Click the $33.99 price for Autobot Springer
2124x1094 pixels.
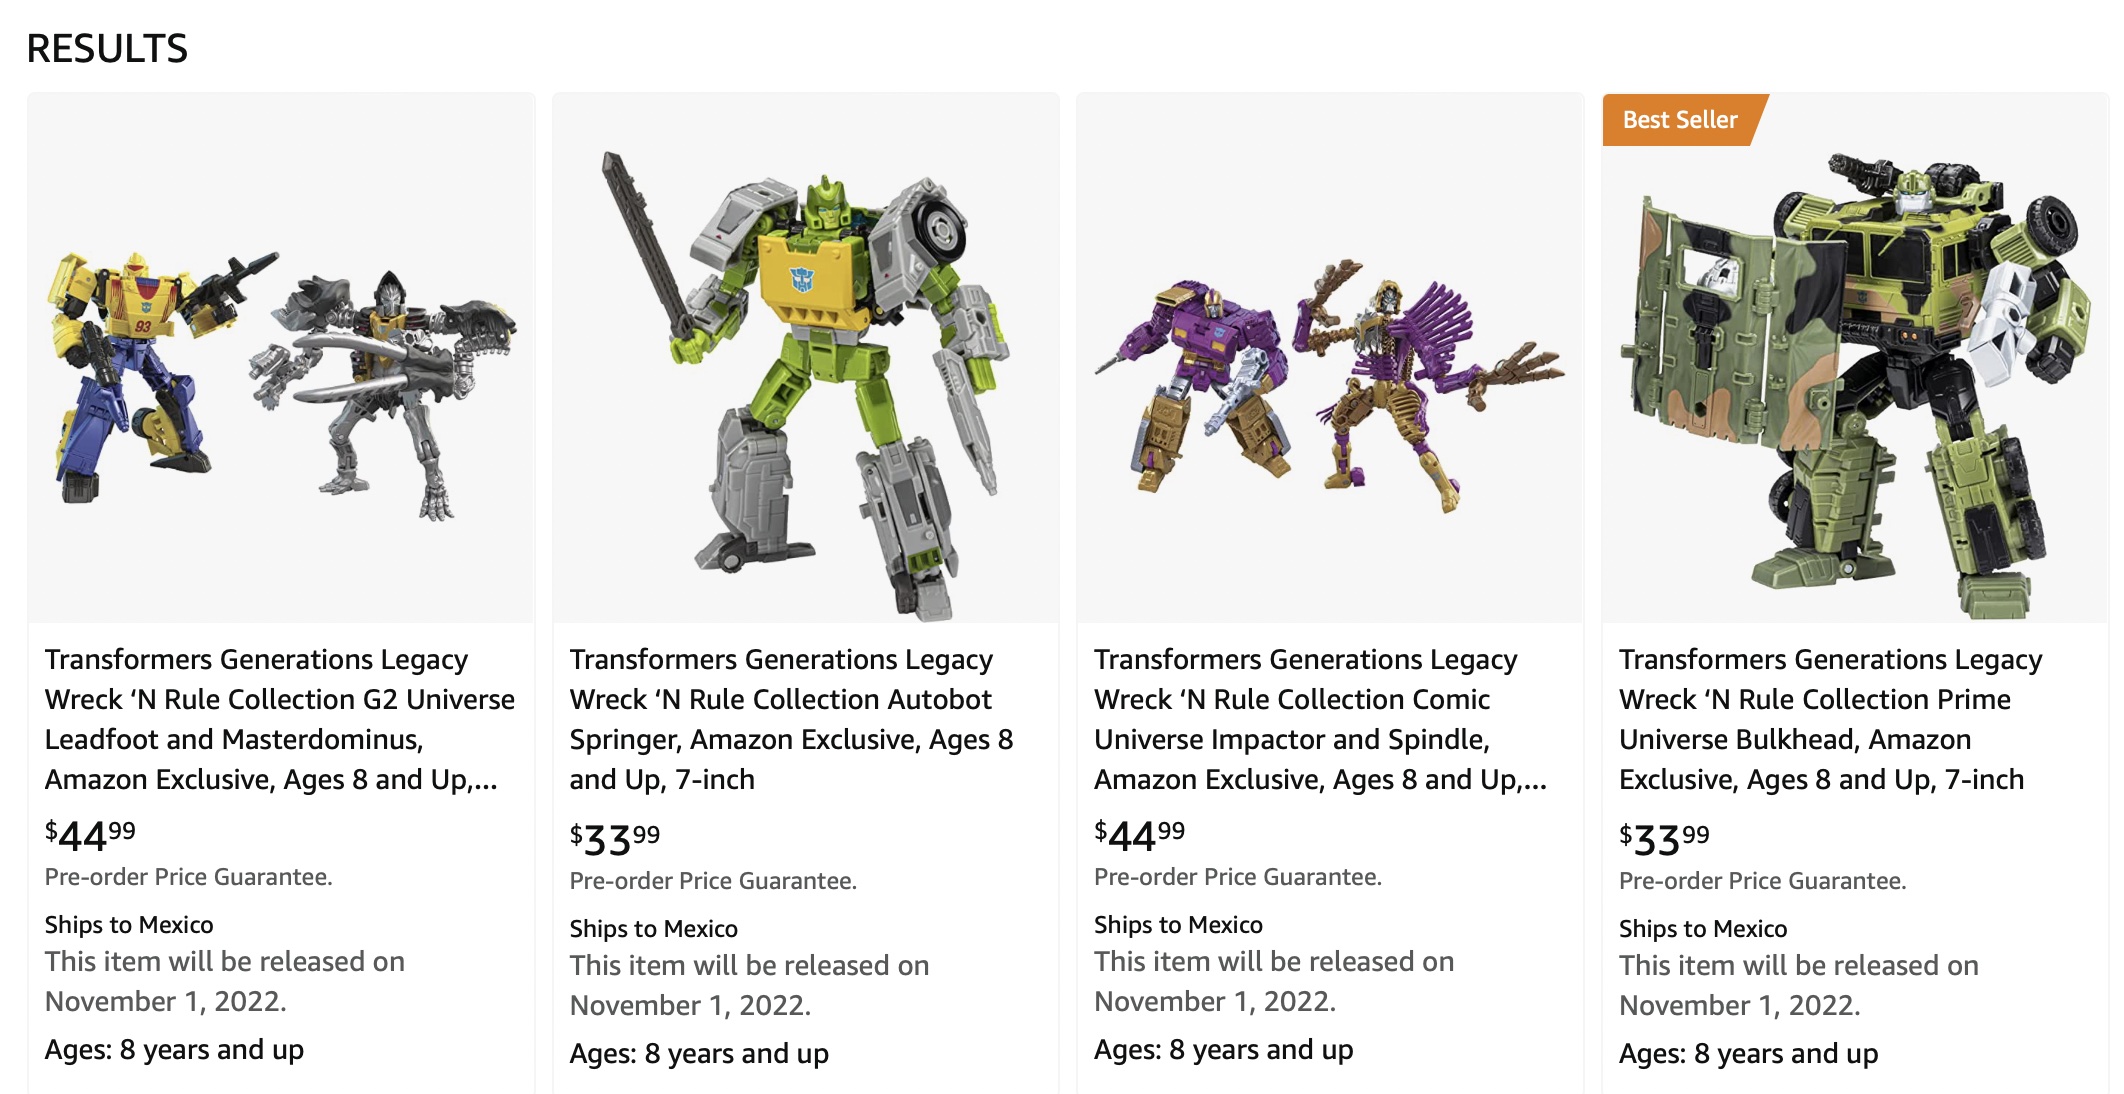615,839
